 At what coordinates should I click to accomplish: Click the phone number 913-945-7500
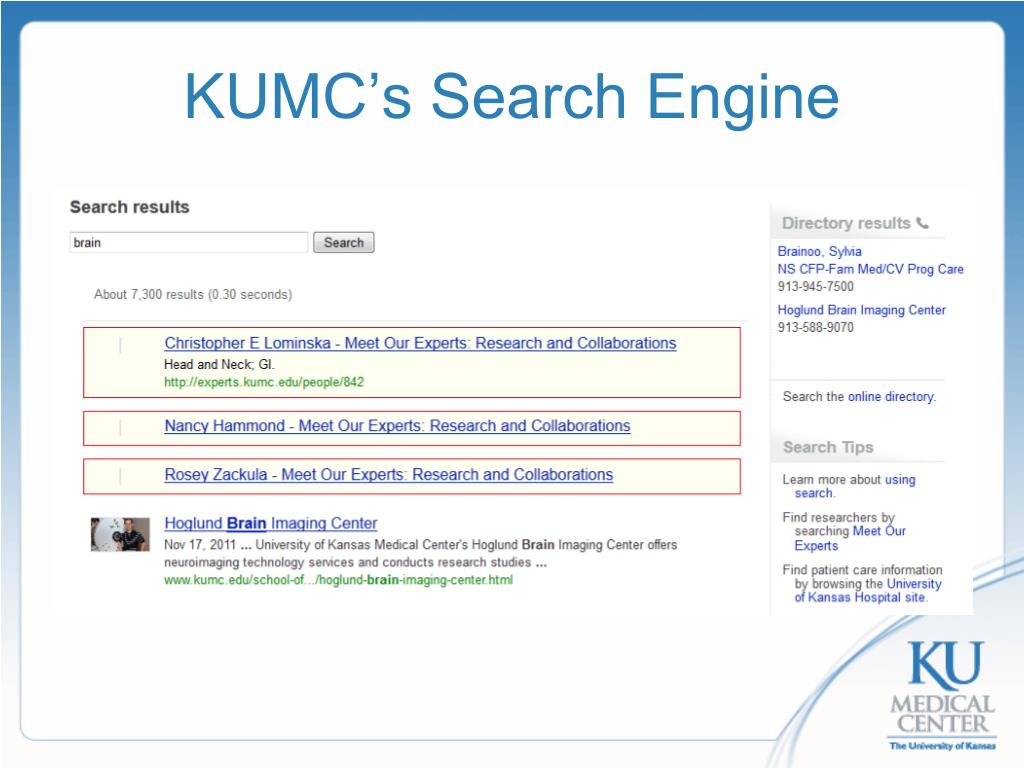click(x=815, y=286)
